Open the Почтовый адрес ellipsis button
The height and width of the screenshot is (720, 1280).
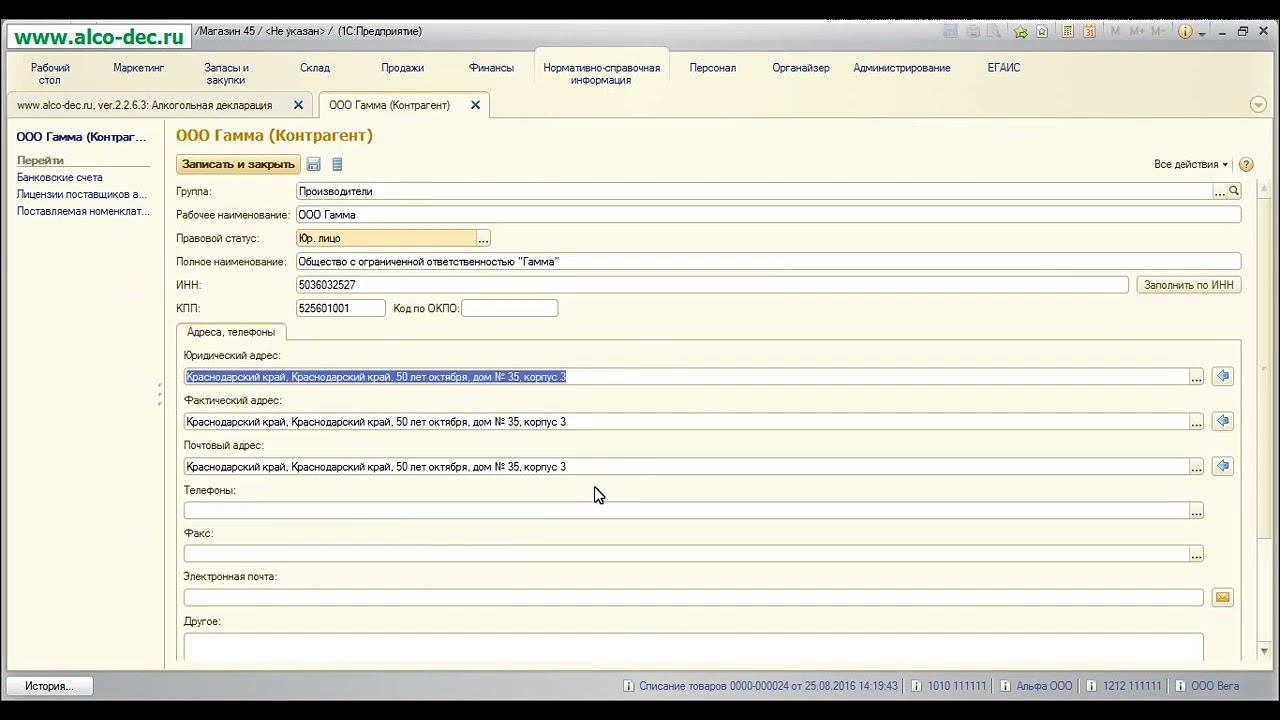1196,467
